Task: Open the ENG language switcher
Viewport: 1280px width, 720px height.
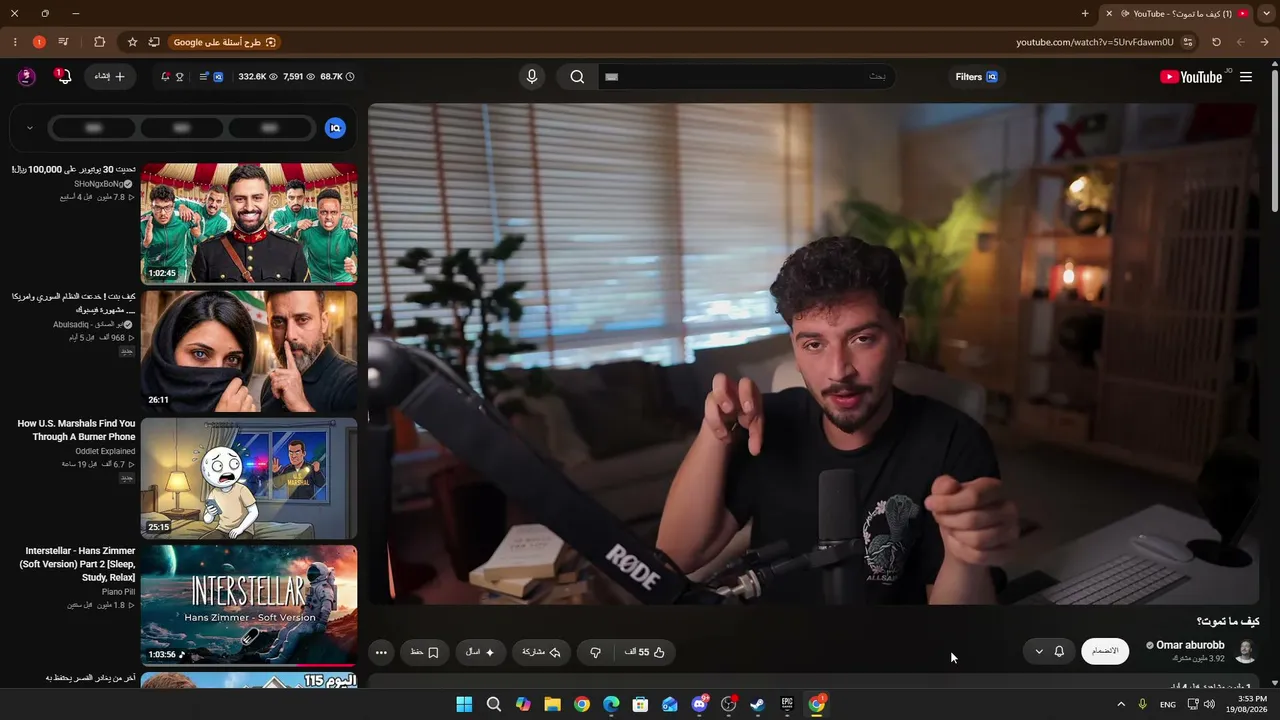Action: click(1168, 704)
